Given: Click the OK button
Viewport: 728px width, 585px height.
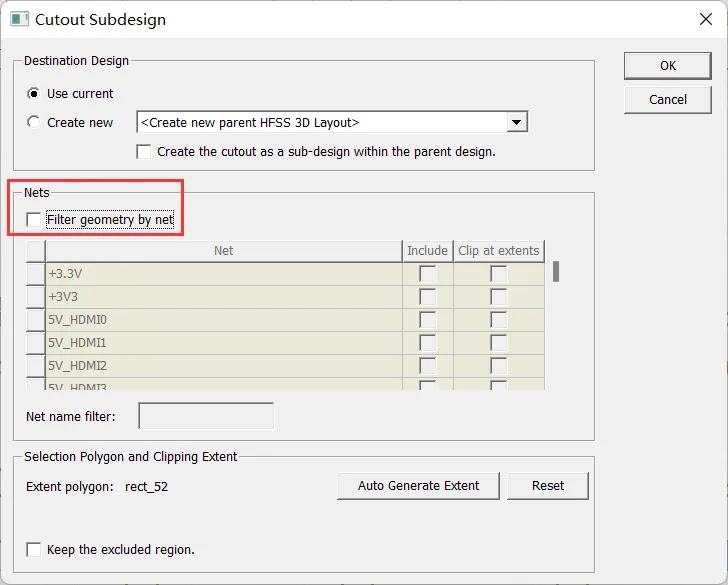Looking at the screenshot, I should (x=668, y=65).
